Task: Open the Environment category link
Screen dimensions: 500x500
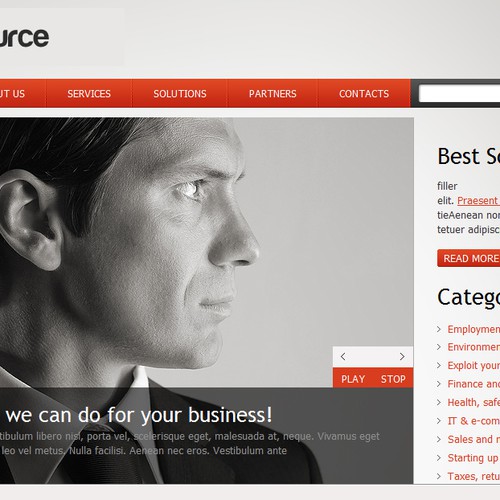Action: coord(474,347)
